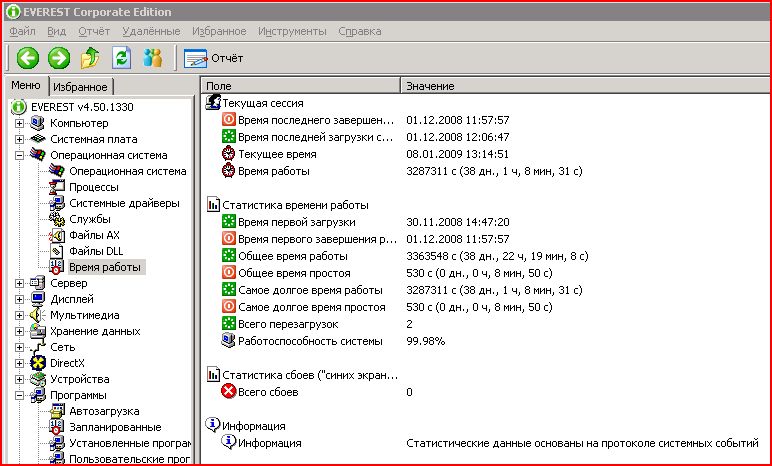Expand the Дисплей tree node
This screenshot has height=466, width=772.
19,299
